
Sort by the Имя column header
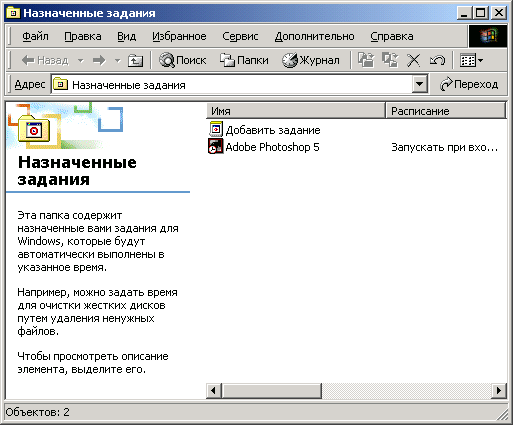point(296,111)
